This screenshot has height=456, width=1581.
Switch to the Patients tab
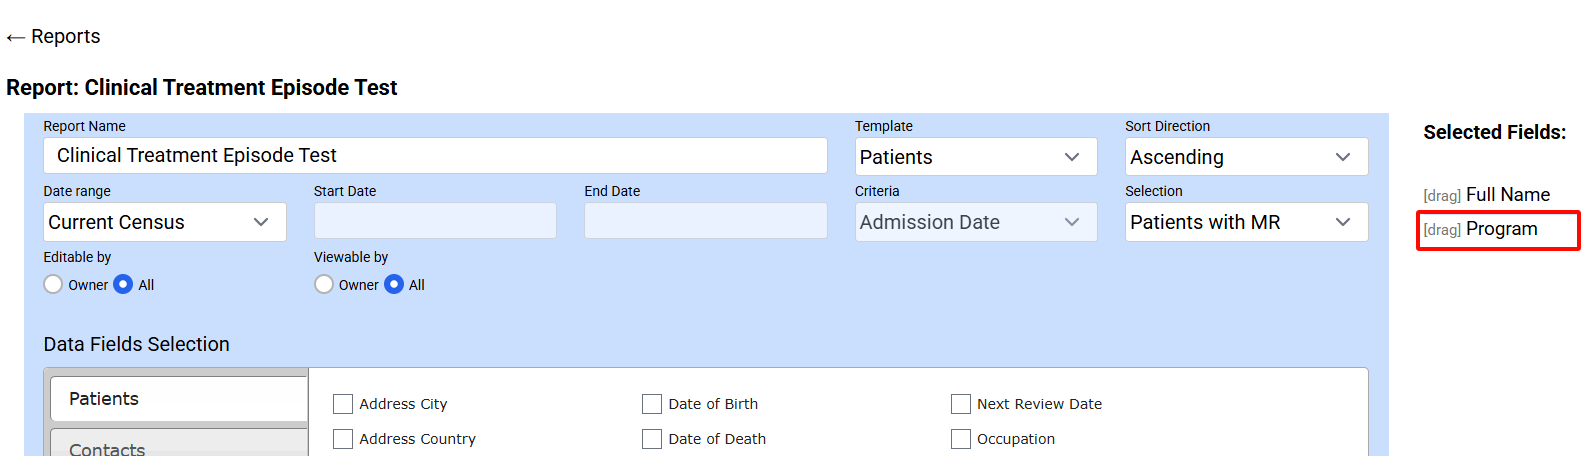click(x=179, y=399)
